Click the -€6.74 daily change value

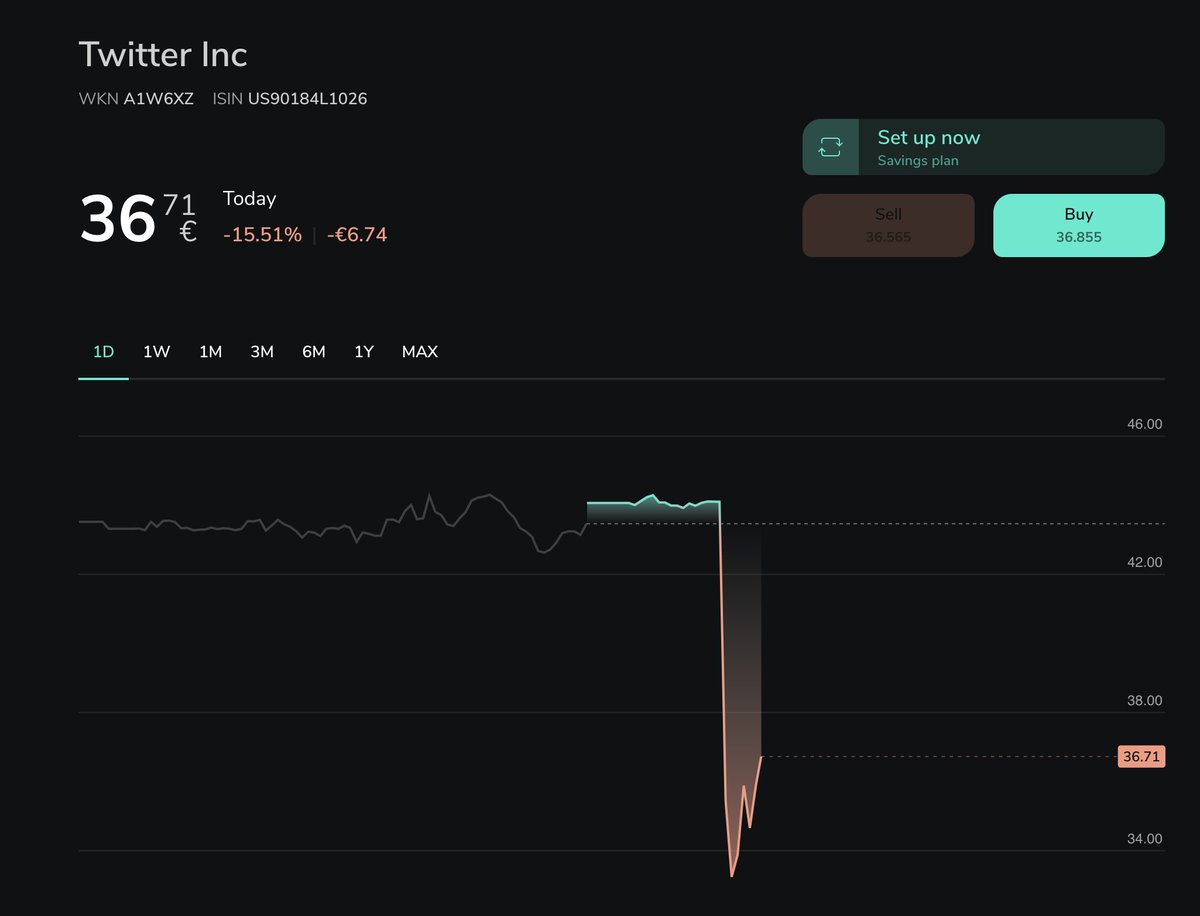(x=357, y=235)
